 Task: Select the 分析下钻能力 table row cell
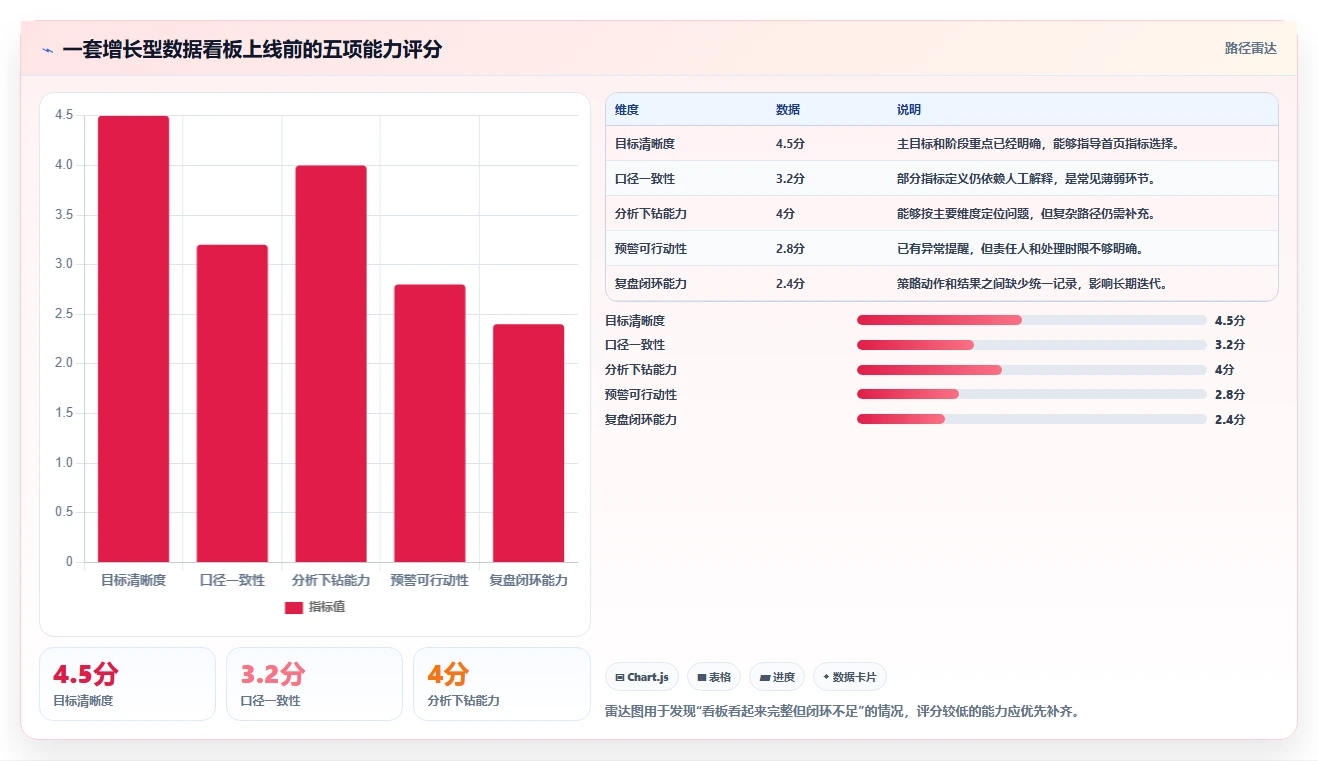[651, 214]
